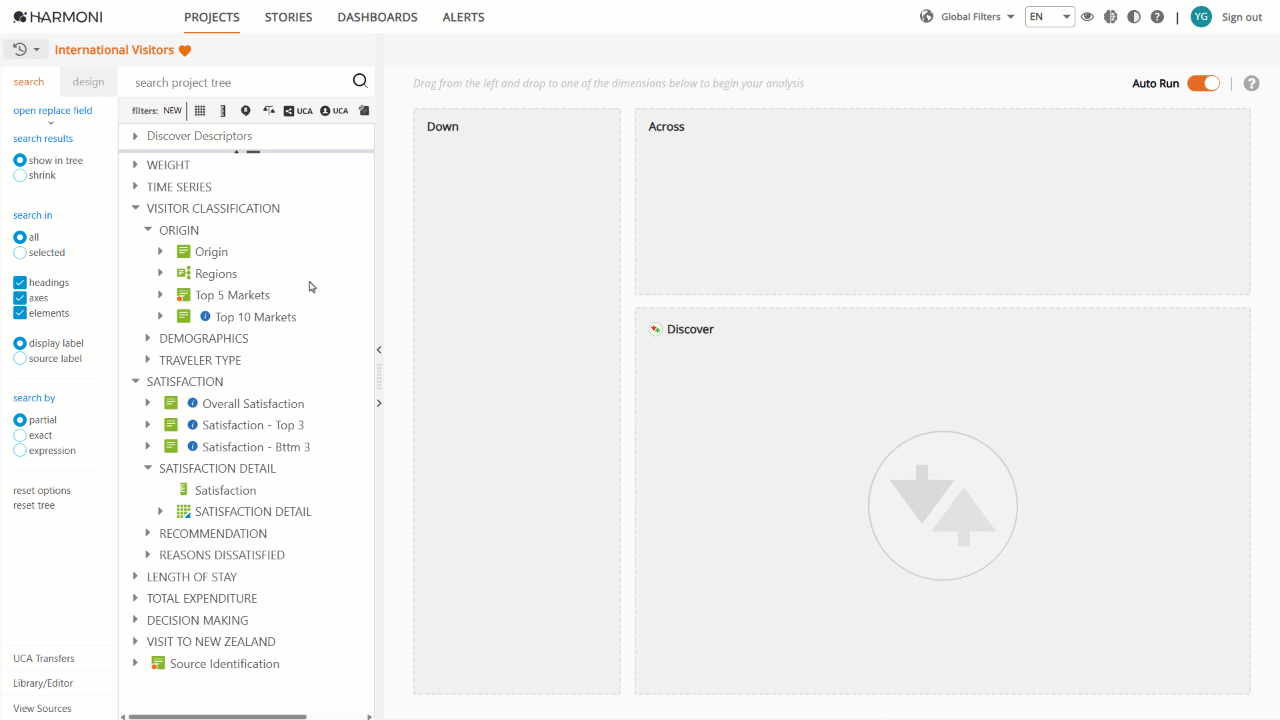Click the favorite heart next to International Visitors

(x=185, y=50)
